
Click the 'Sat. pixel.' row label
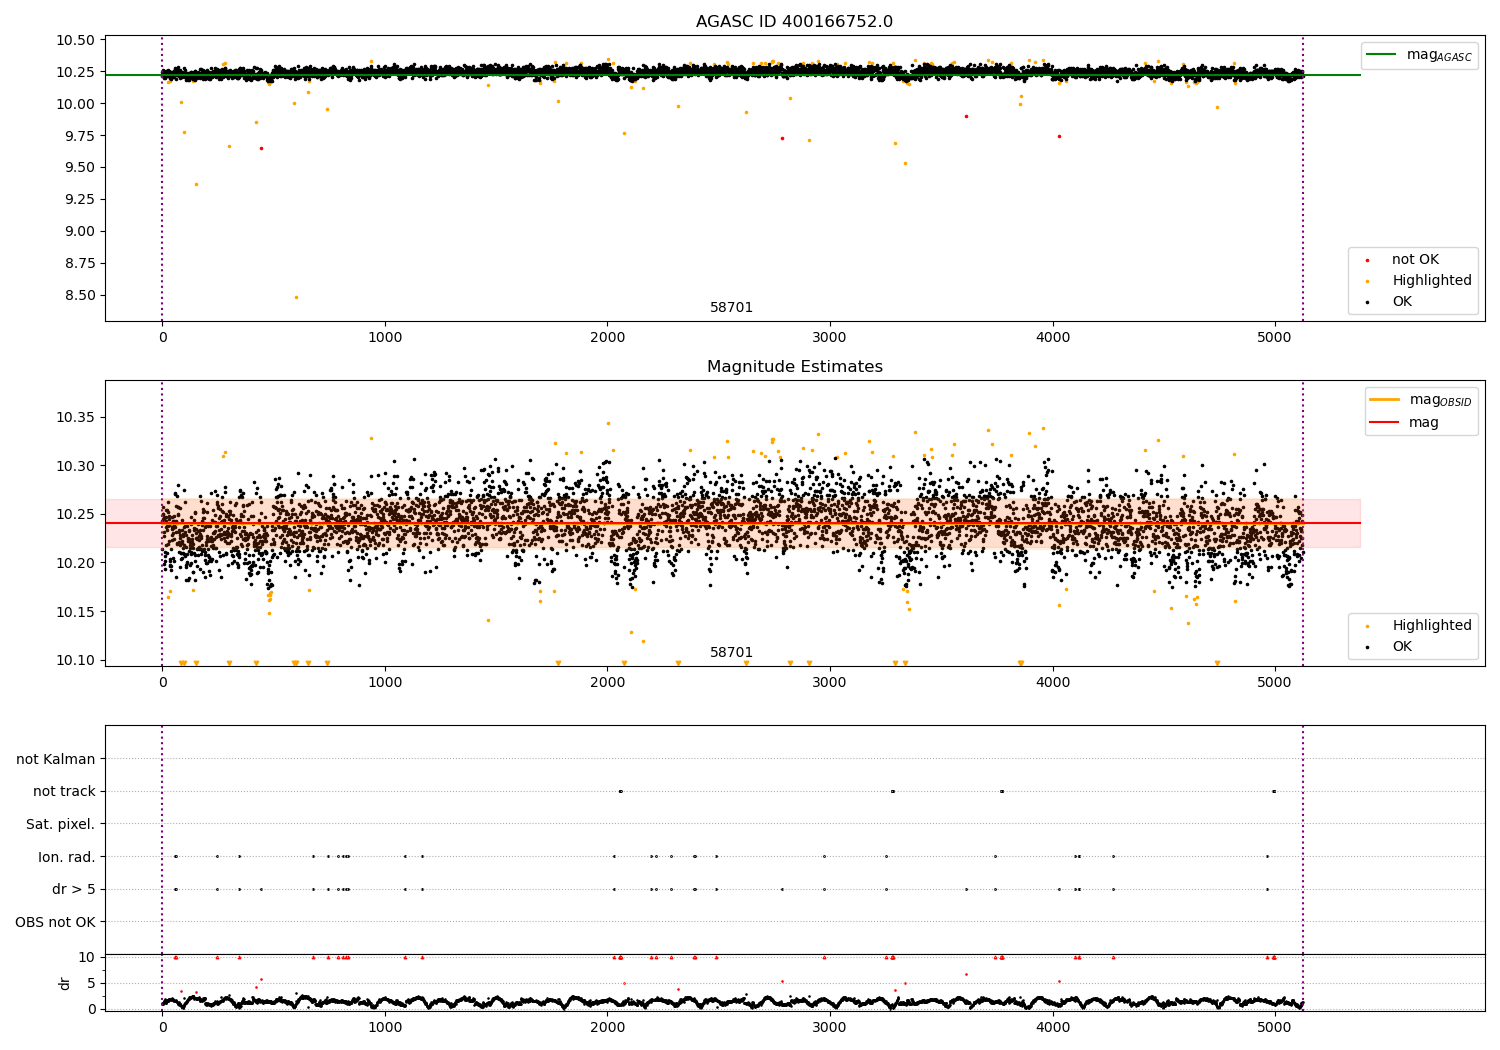click(61, 825)
